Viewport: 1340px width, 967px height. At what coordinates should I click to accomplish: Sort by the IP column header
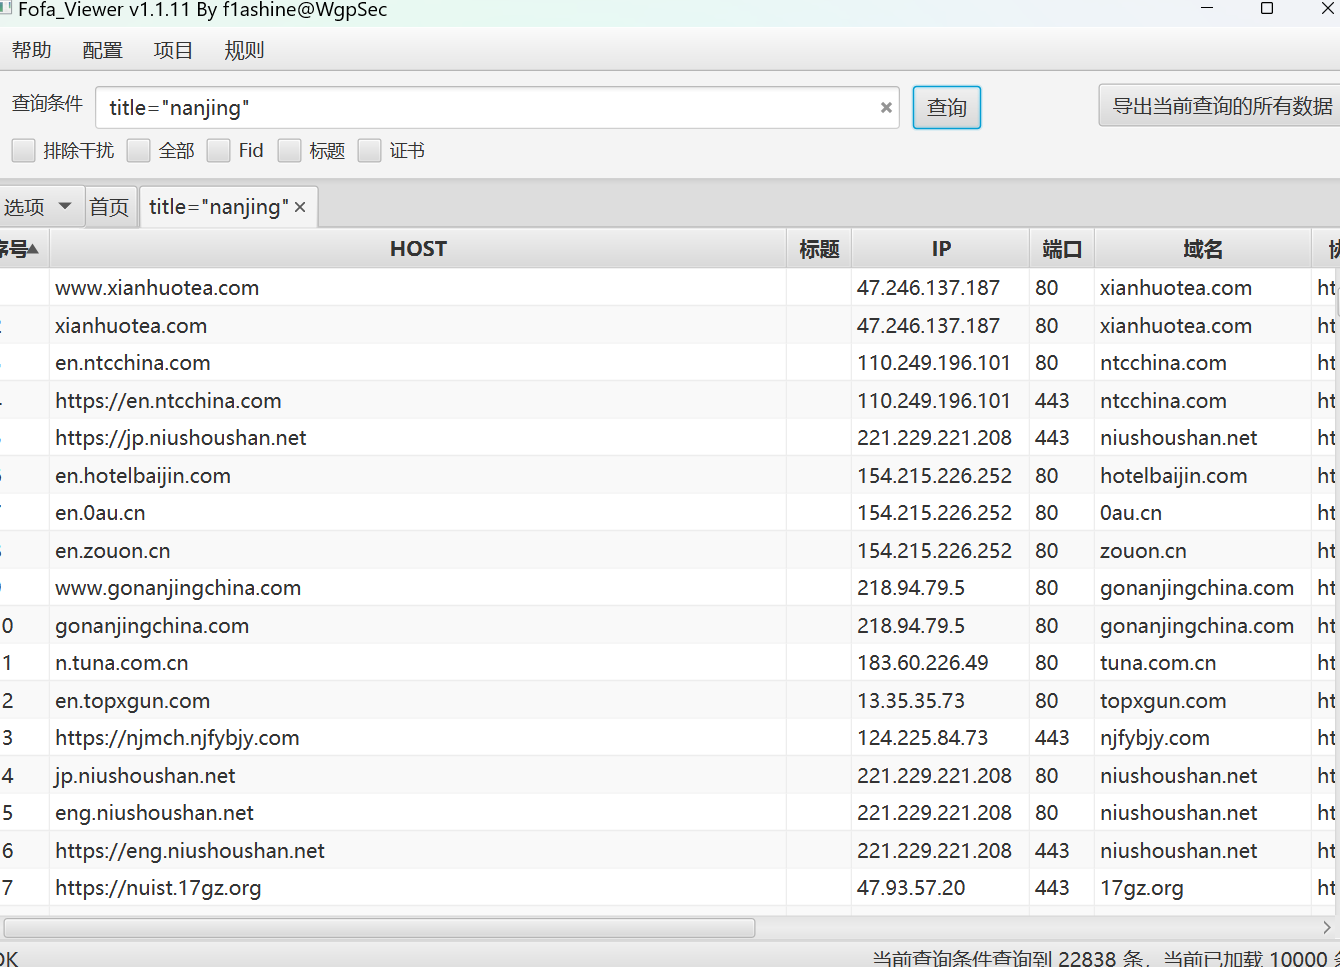pyautogui.click(x=941, y=249)
